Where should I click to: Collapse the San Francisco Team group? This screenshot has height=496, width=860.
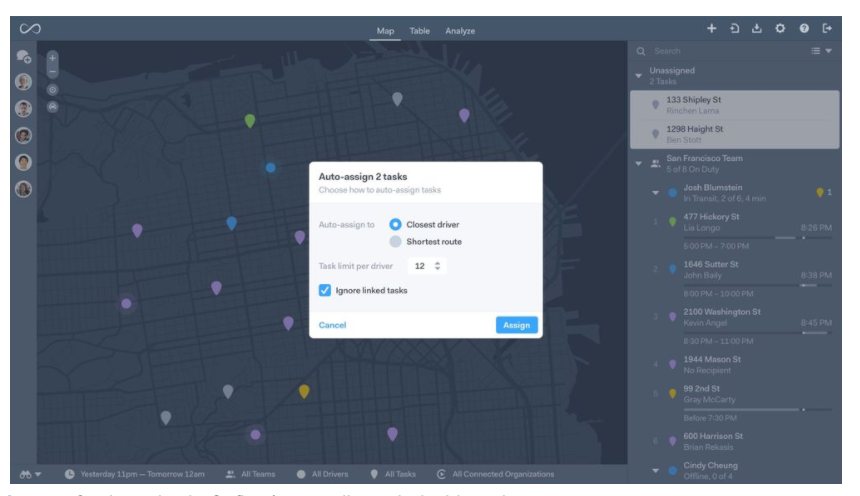[x=638, y=164]
